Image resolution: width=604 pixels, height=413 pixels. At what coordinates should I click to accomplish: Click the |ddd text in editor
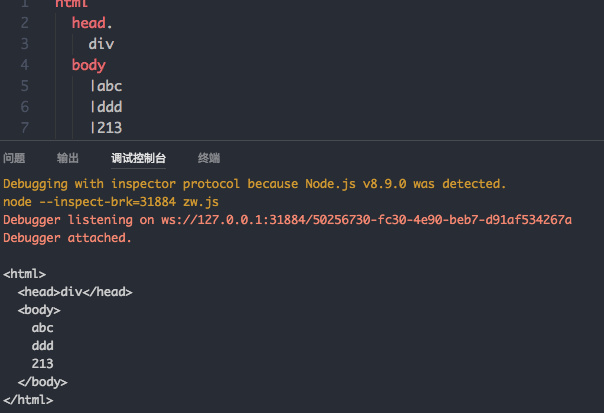tap(106, 107)
